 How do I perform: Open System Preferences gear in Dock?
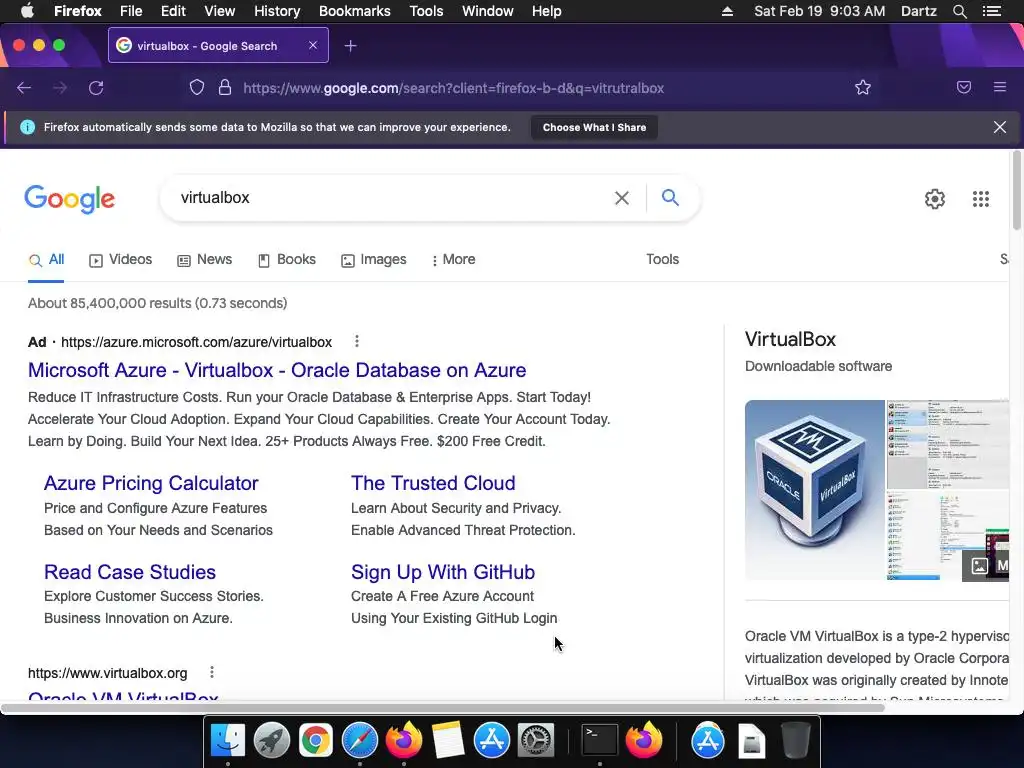(536, 740)
